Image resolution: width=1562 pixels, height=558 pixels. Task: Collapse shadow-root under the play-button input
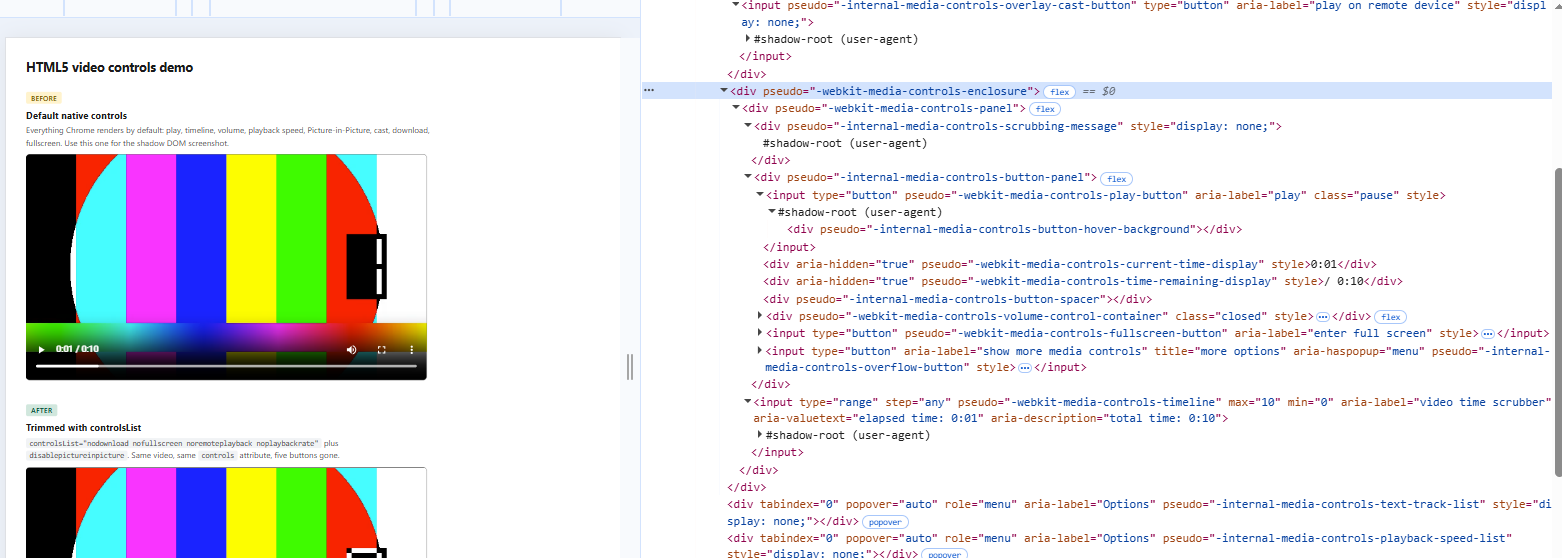(x=772, y=212)
